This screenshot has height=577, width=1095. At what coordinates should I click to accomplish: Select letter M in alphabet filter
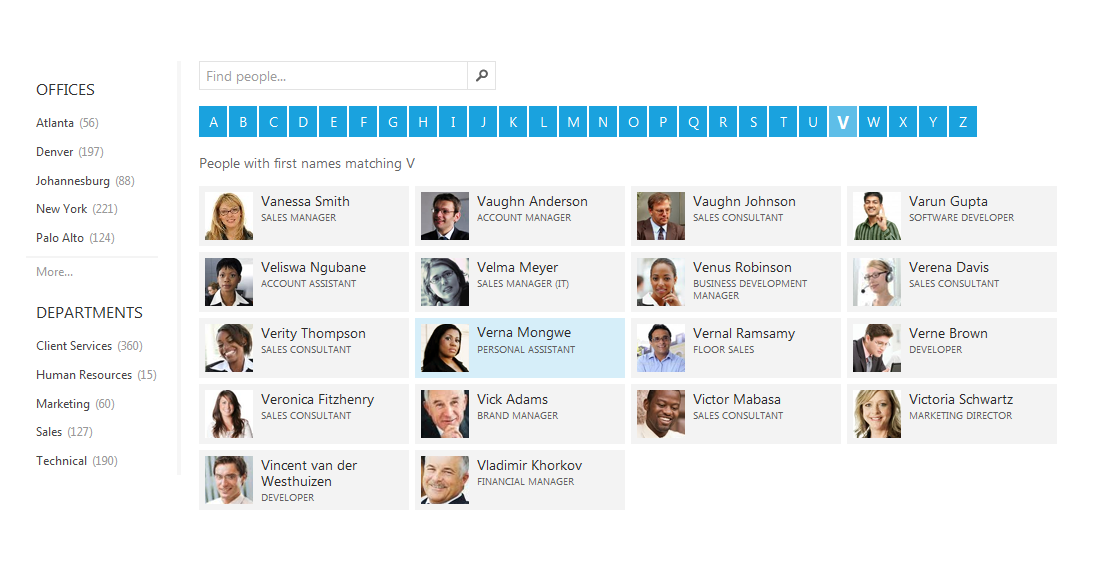point(573,122)
